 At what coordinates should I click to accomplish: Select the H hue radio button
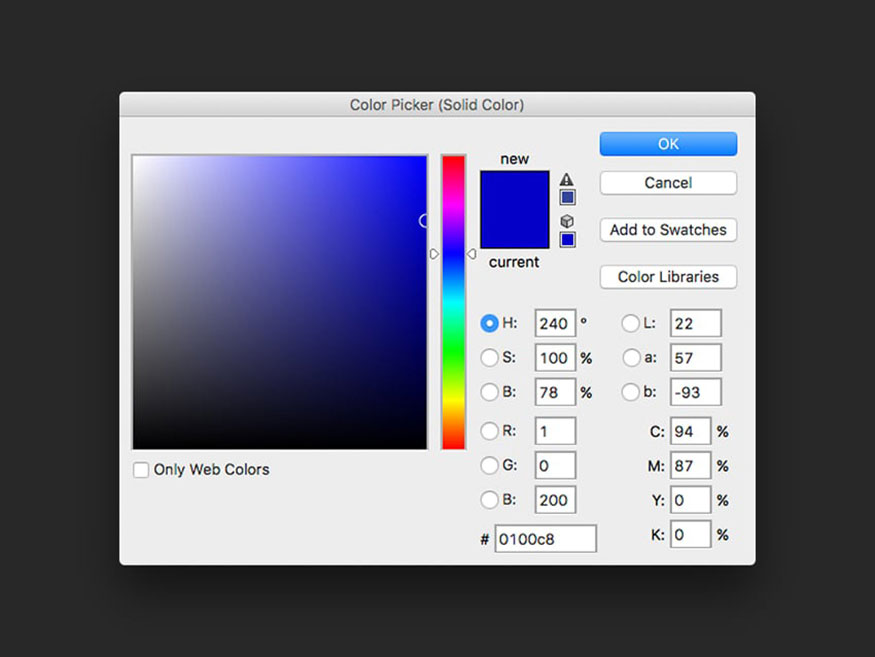[x=489, y=323]
